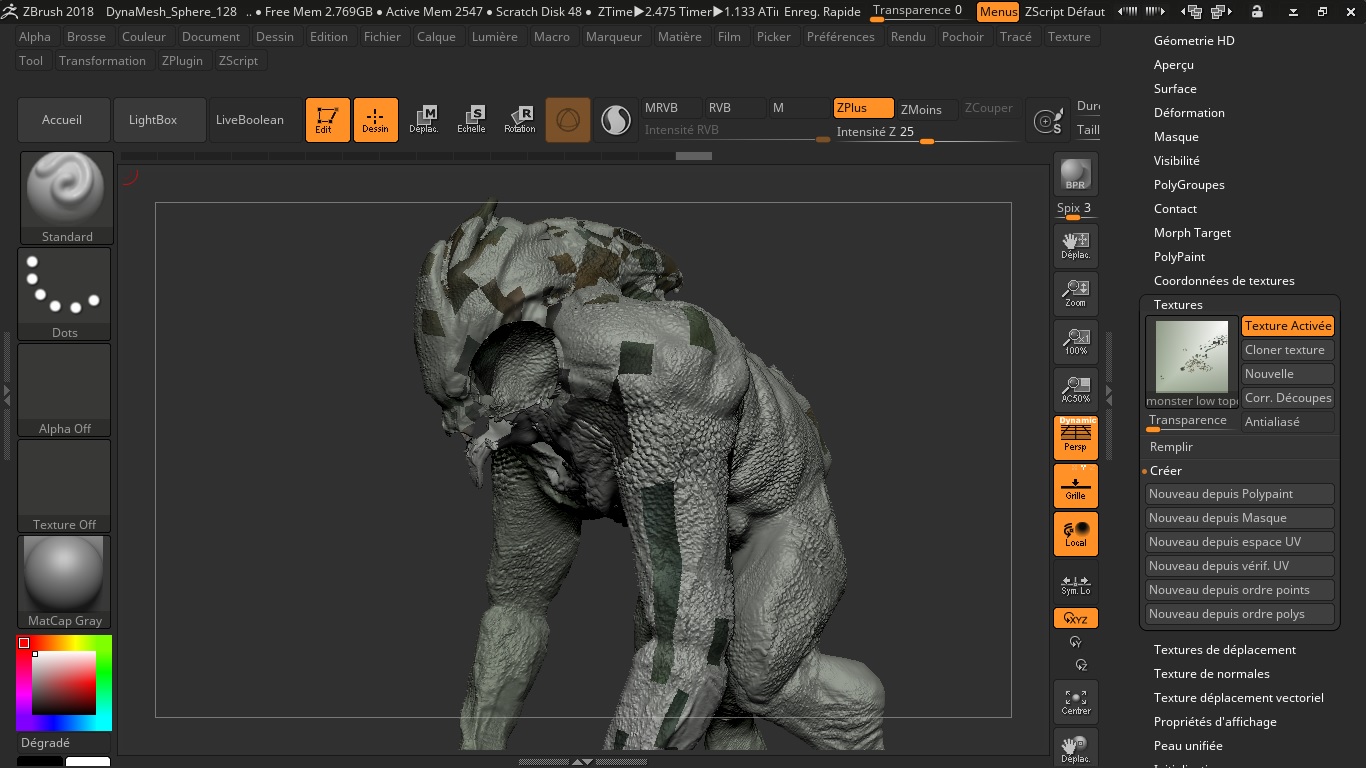Select the Rotation gyro tool
The width and height of the screenshot is (1366, 768).
click(x=519, y=119)
